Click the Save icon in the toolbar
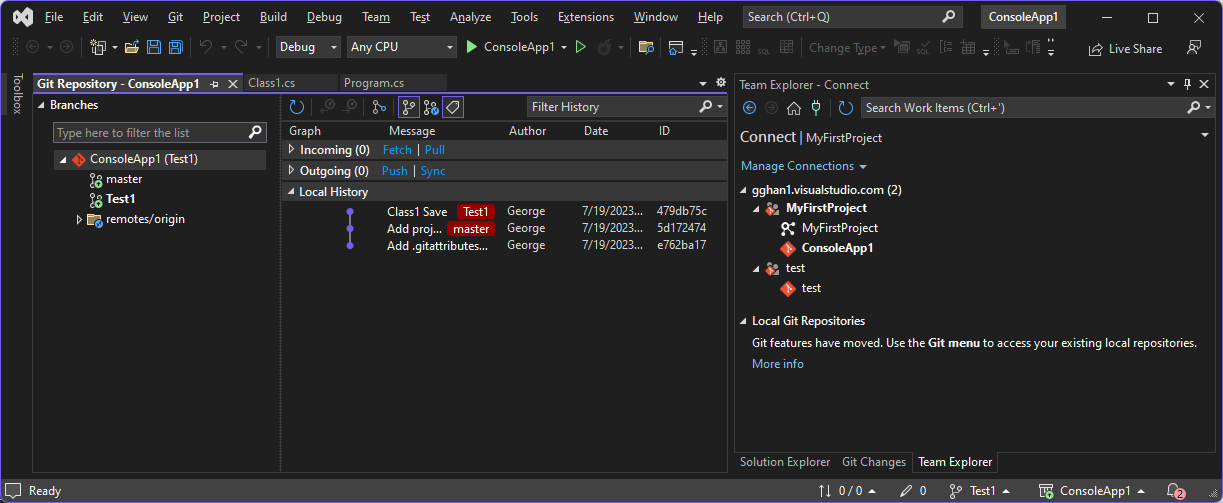 [154, 47]
